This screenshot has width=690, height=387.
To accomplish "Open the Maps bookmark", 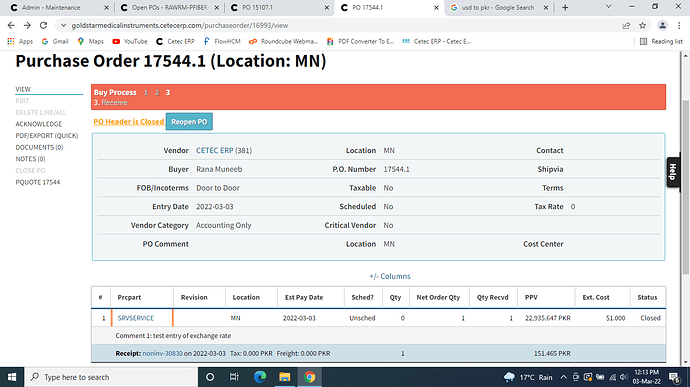I will 91,41.
